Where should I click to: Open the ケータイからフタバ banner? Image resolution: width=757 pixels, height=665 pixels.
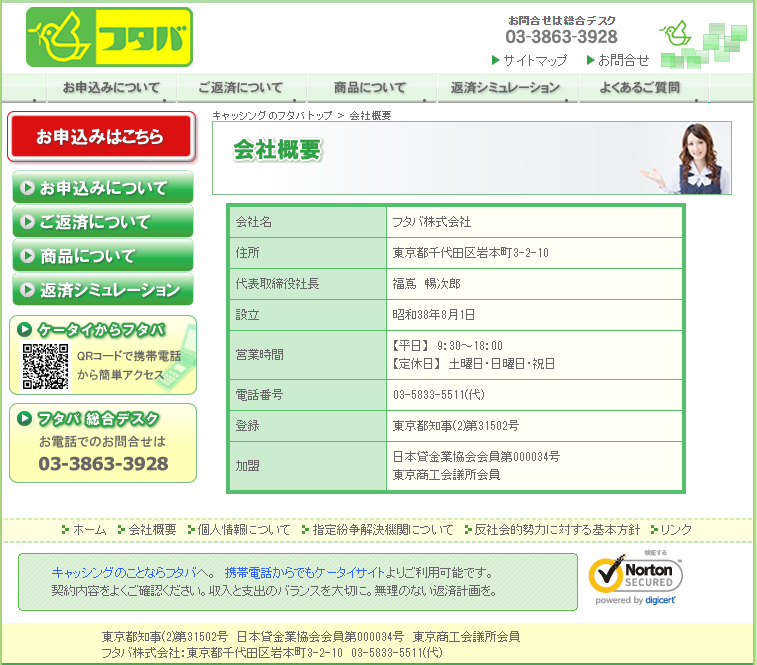tap(103, 355)
